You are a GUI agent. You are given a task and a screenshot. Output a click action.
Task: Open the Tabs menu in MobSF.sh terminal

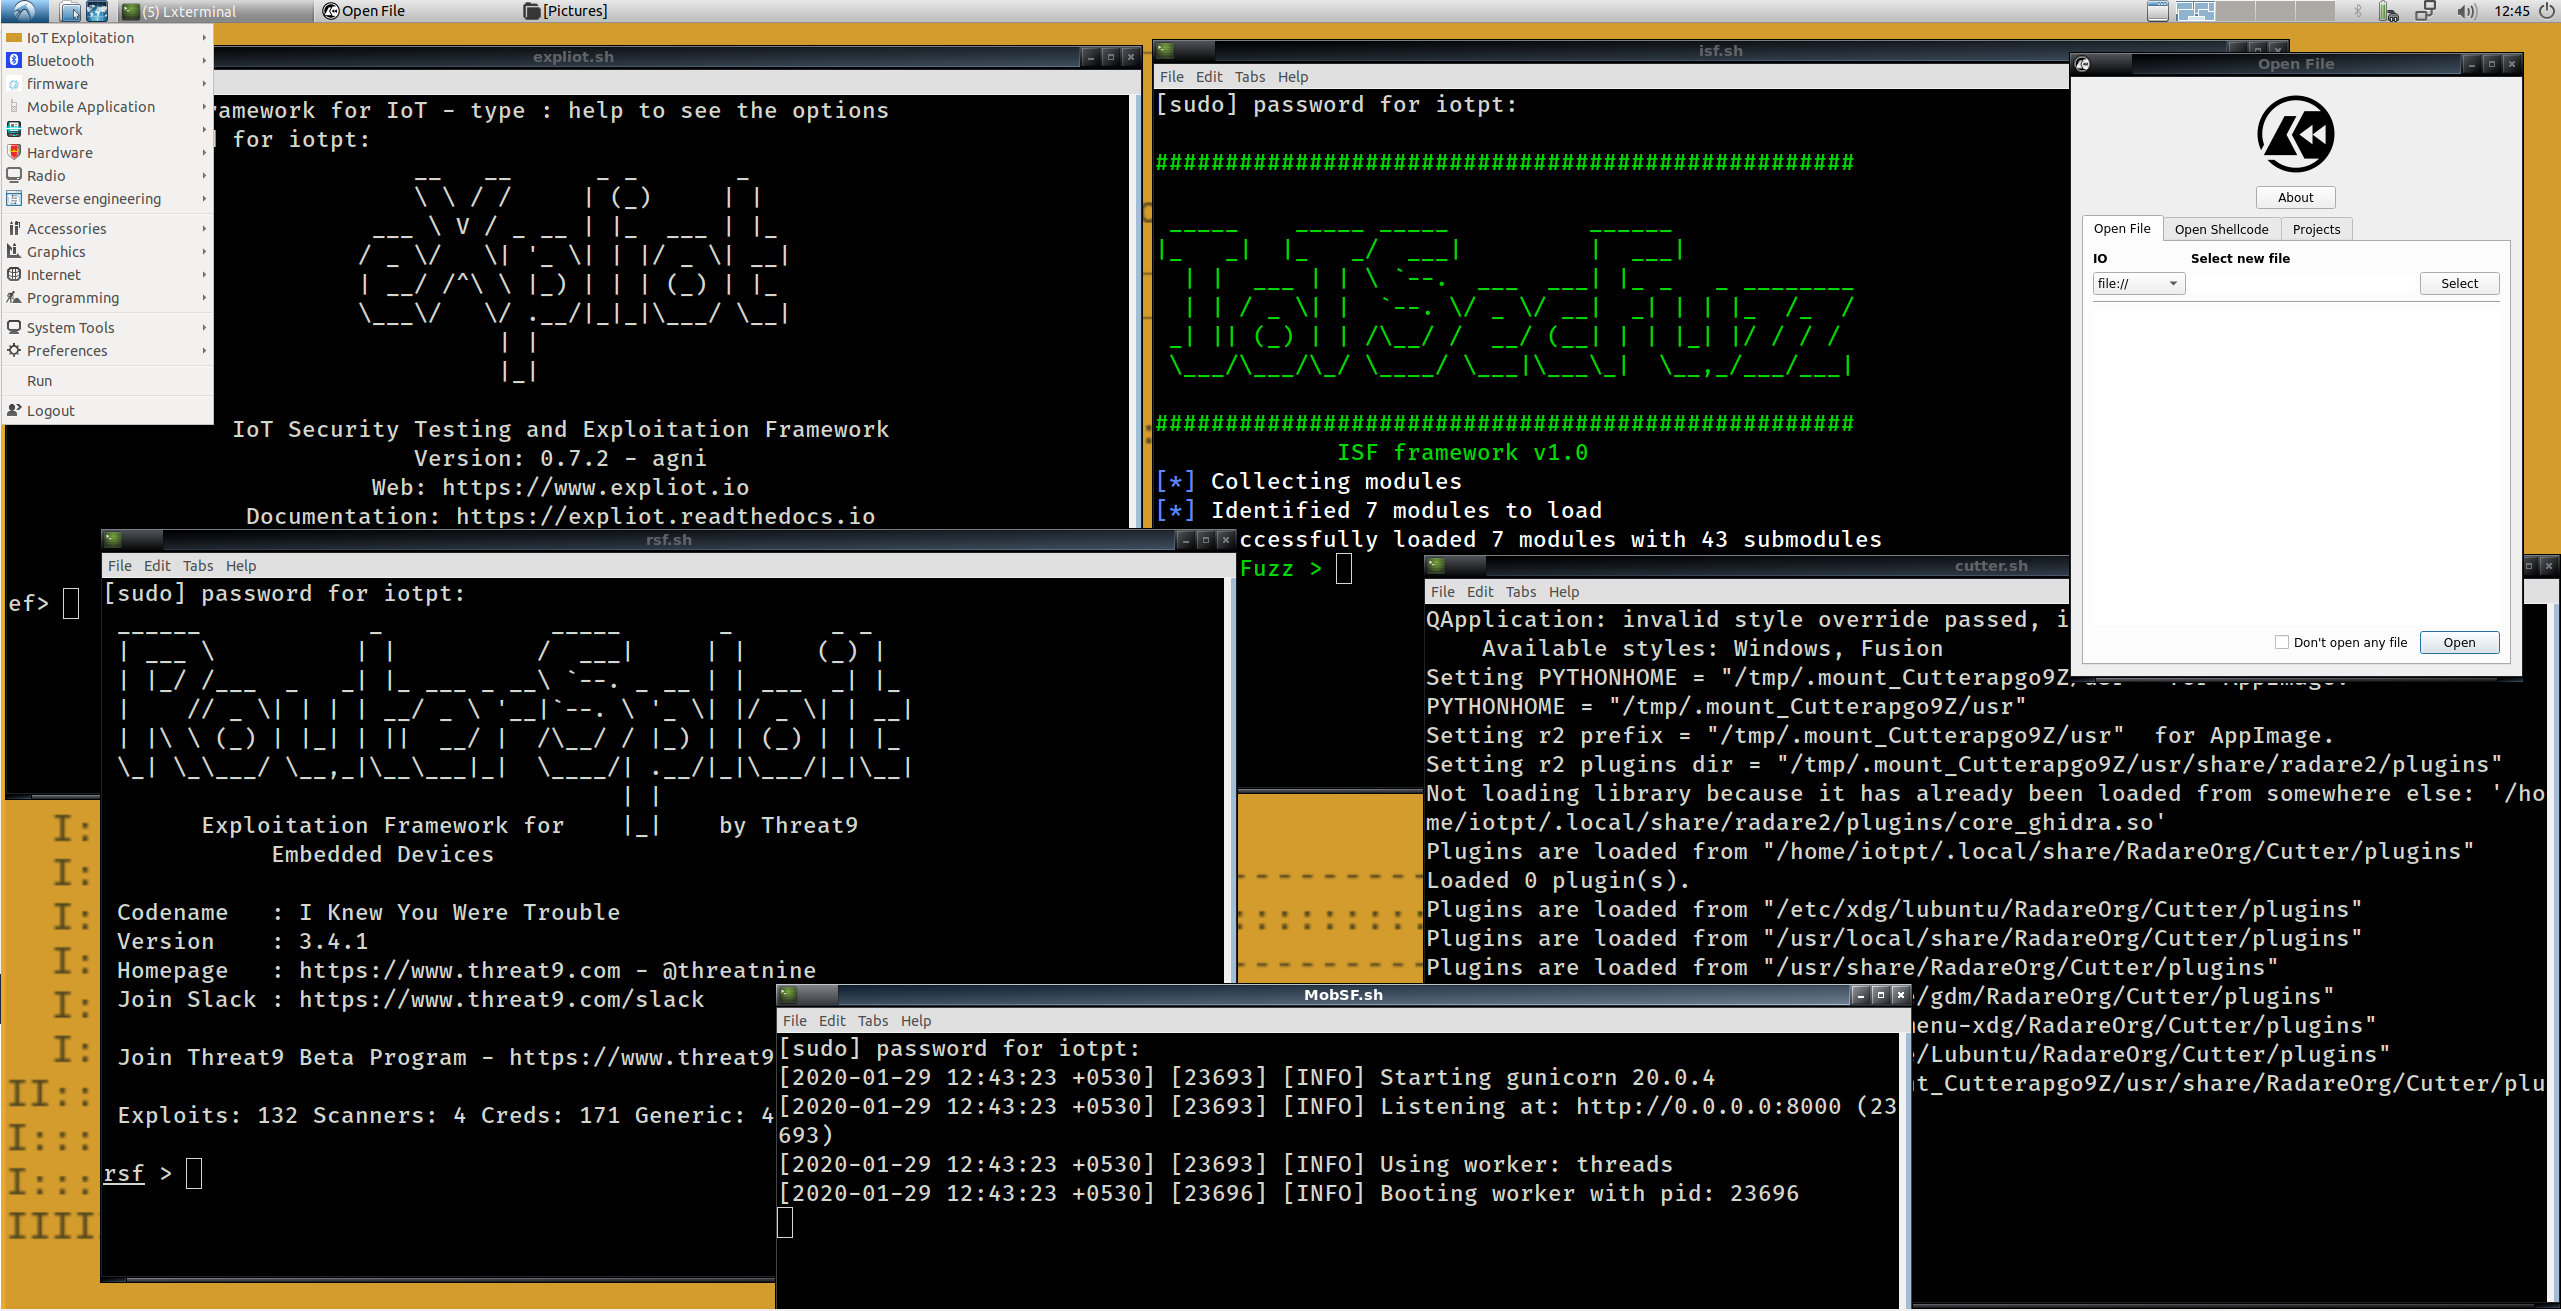click(872, 1021)
